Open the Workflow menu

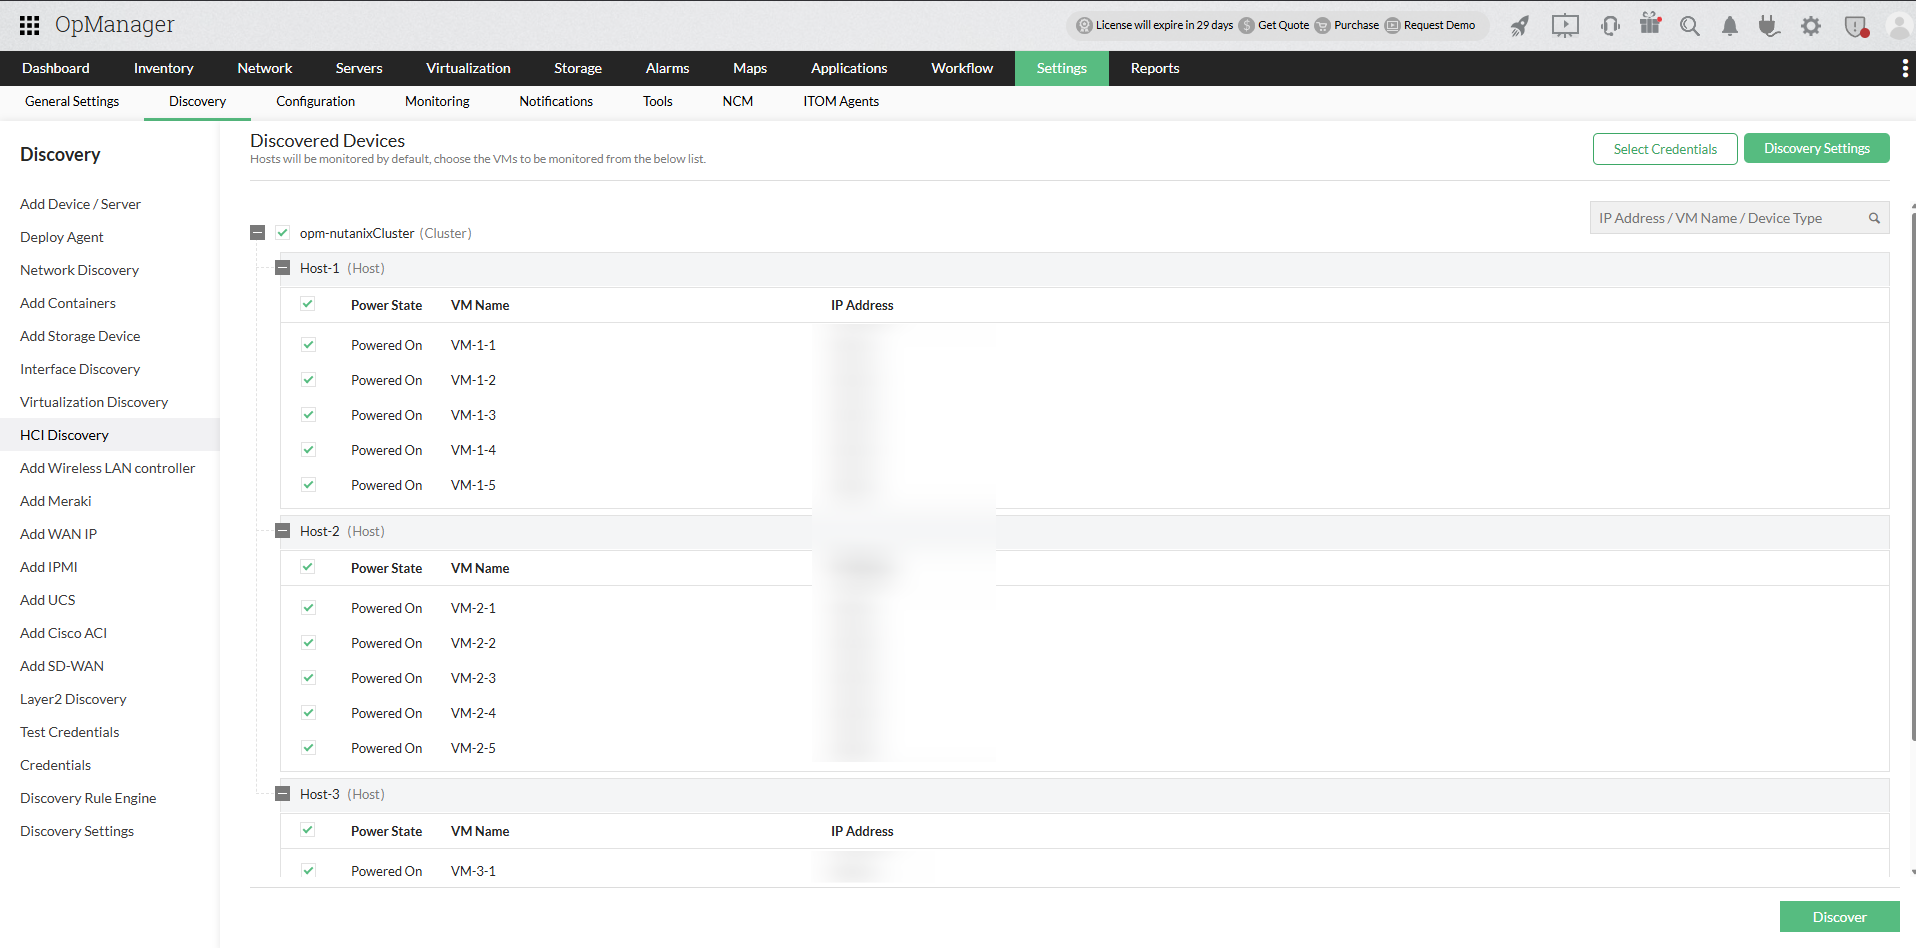962,68
